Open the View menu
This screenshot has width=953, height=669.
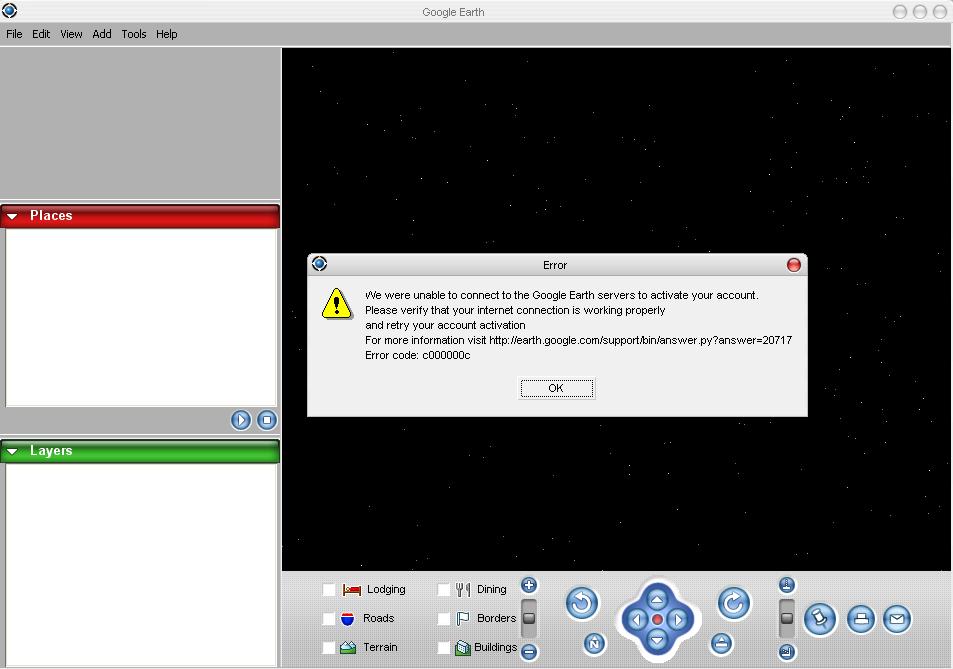[71, 34]
